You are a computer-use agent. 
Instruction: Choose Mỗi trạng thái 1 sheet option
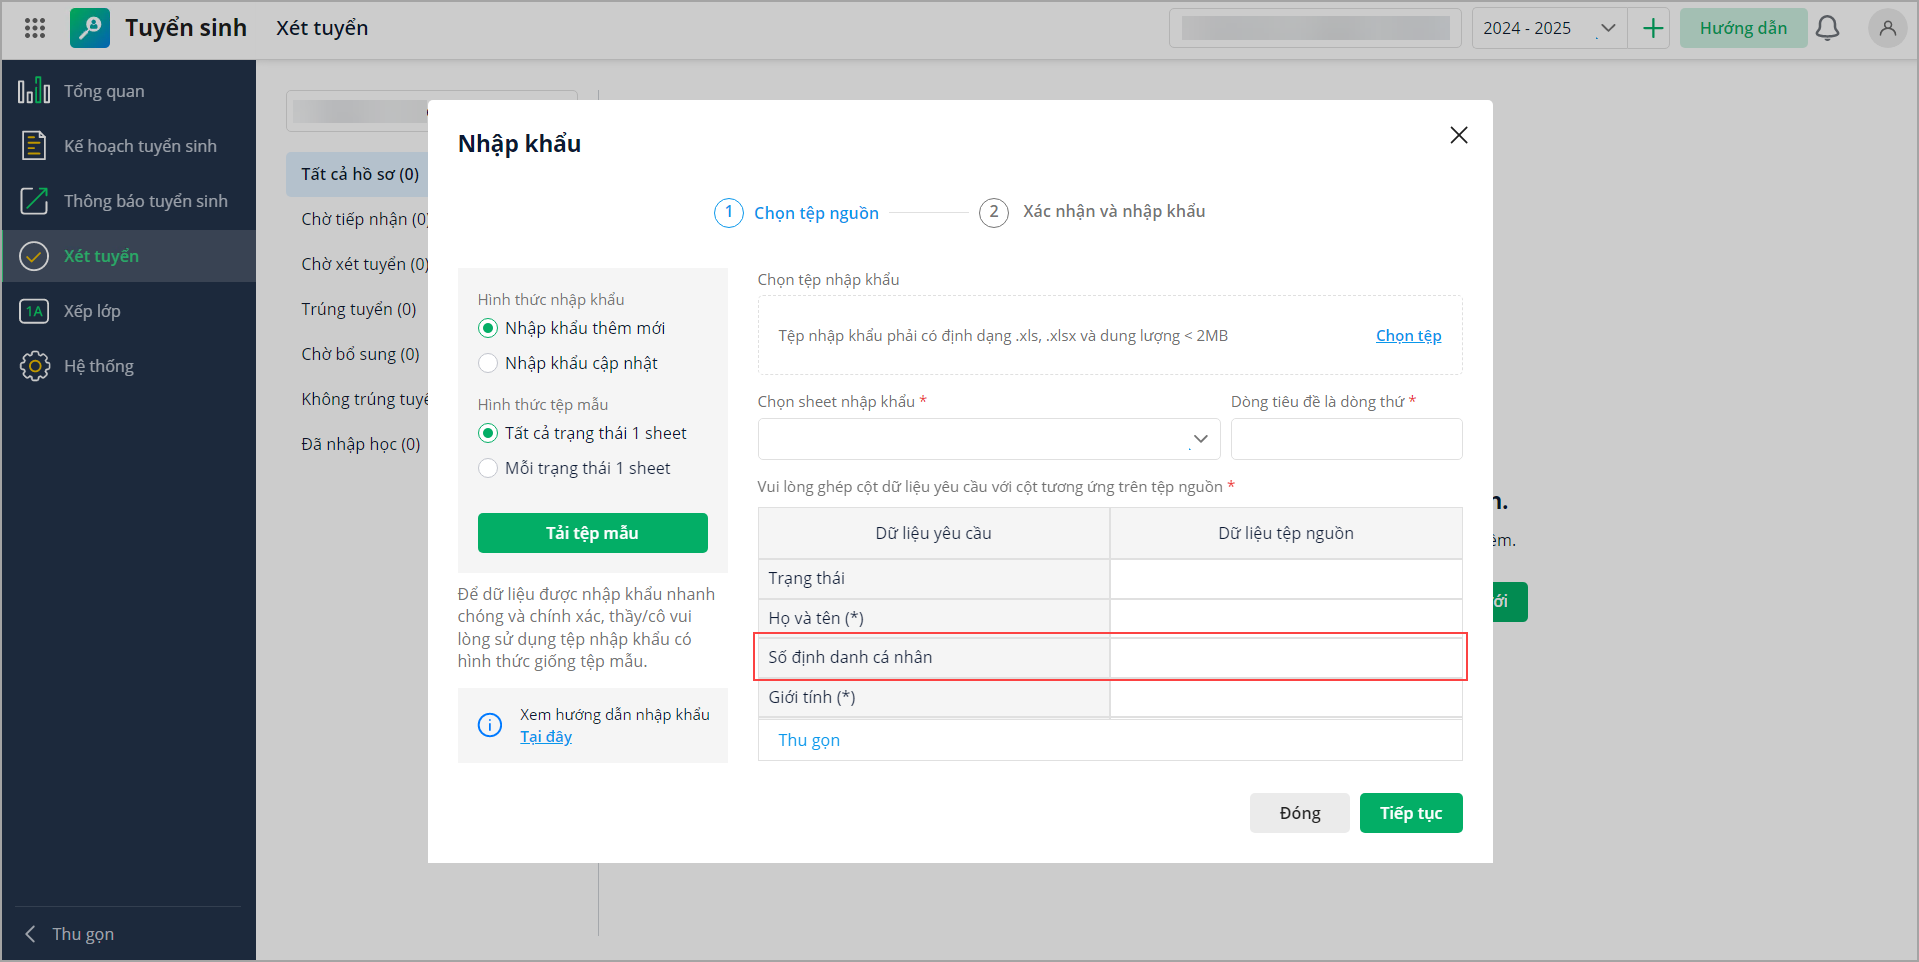pyautogui.click(x=488, y=468)
